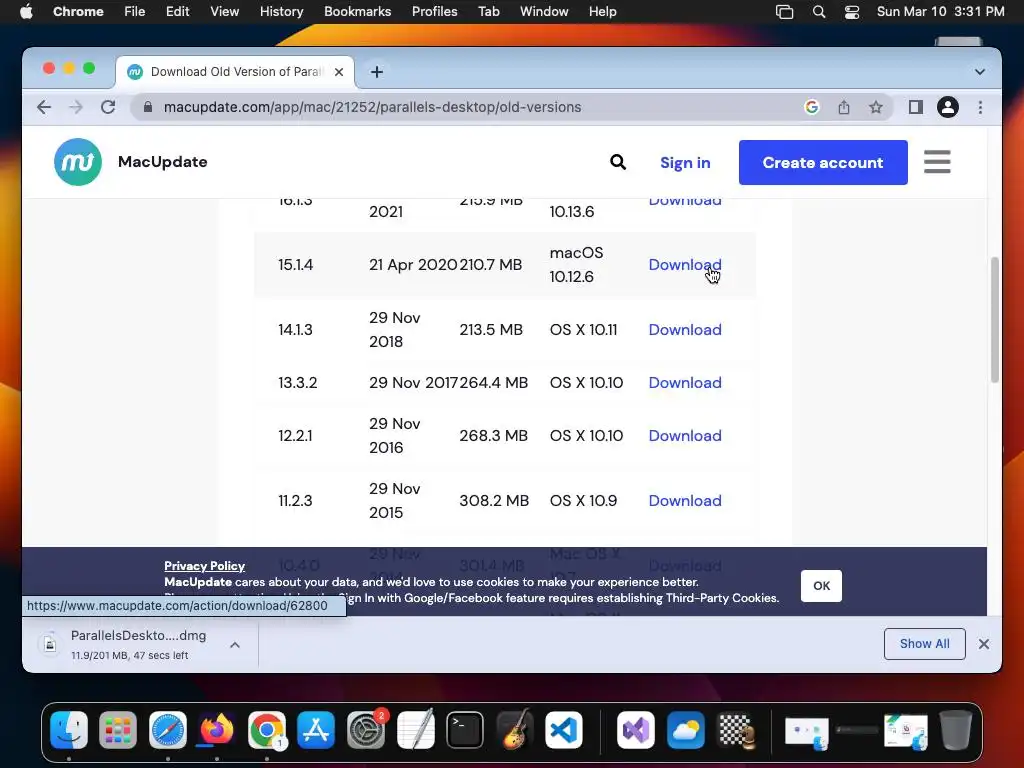Open the site search magnifier
The image size is (1024, 768).
(x=618, y=162)
